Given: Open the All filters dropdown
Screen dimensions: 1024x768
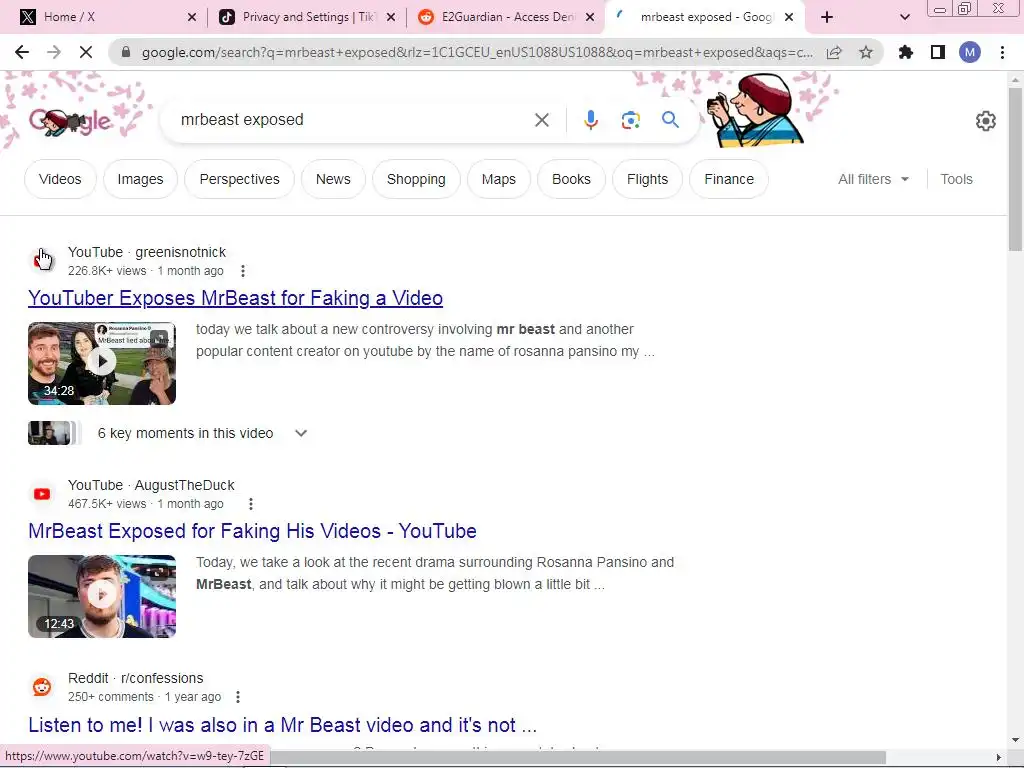Looking at the screenshot, I should [873, 179].
